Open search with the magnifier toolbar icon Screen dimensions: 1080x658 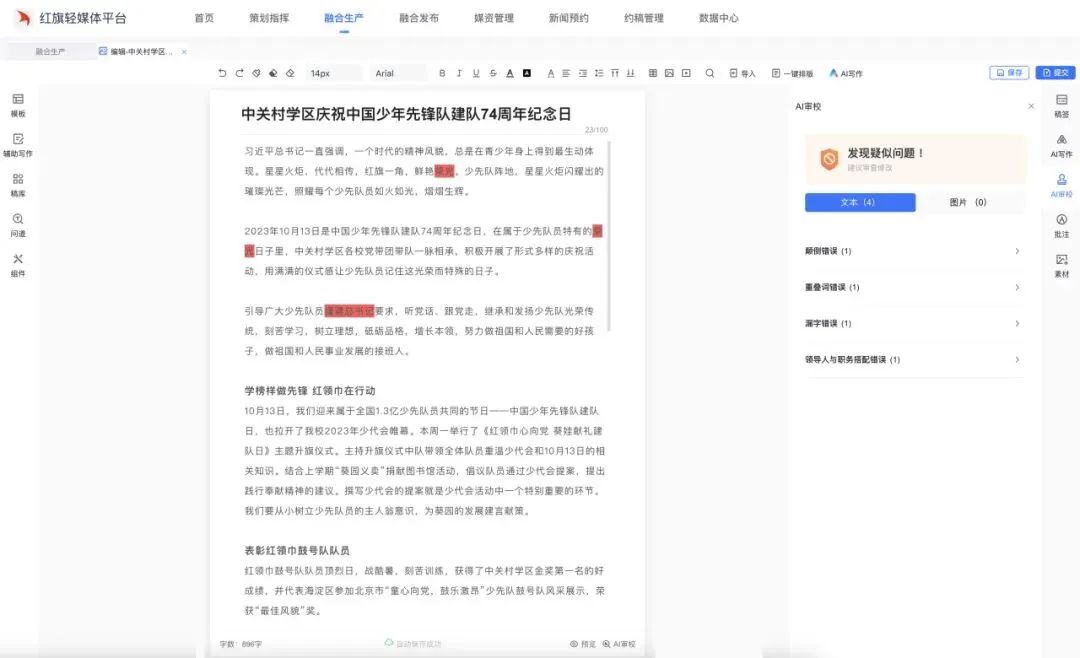(x=709, y=73)
